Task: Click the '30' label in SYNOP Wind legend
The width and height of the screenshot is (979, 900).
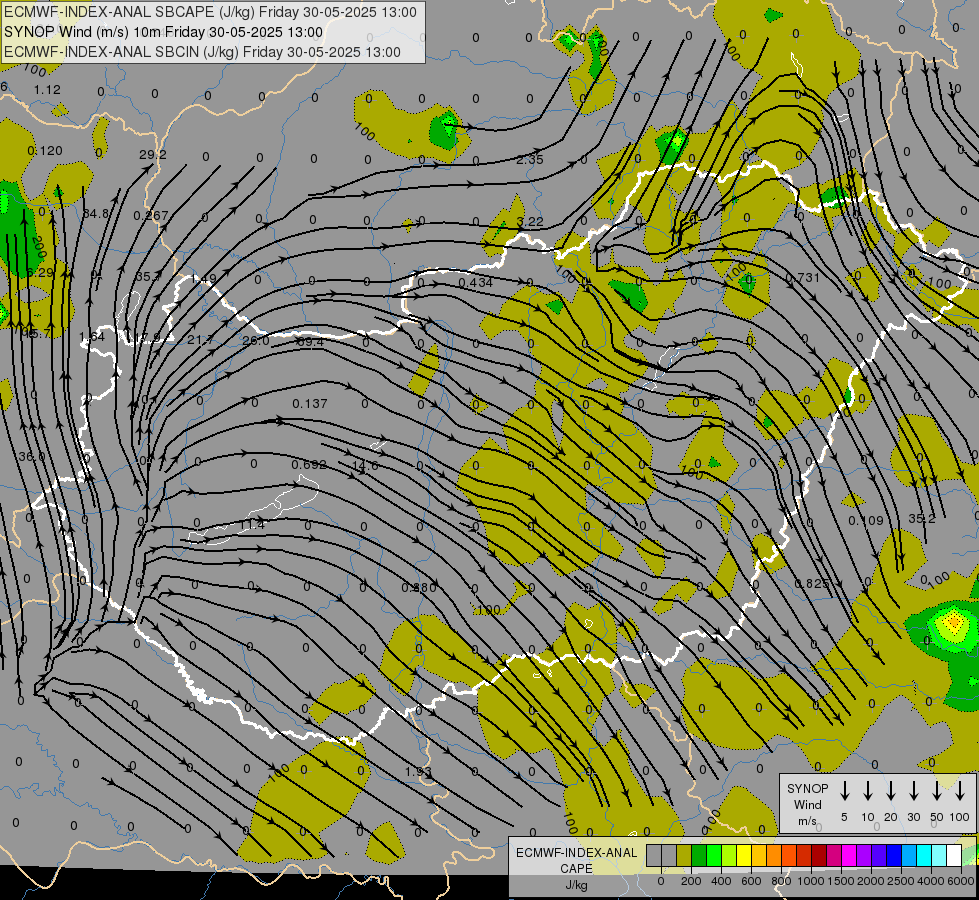Action: click(x=913, y=817)
